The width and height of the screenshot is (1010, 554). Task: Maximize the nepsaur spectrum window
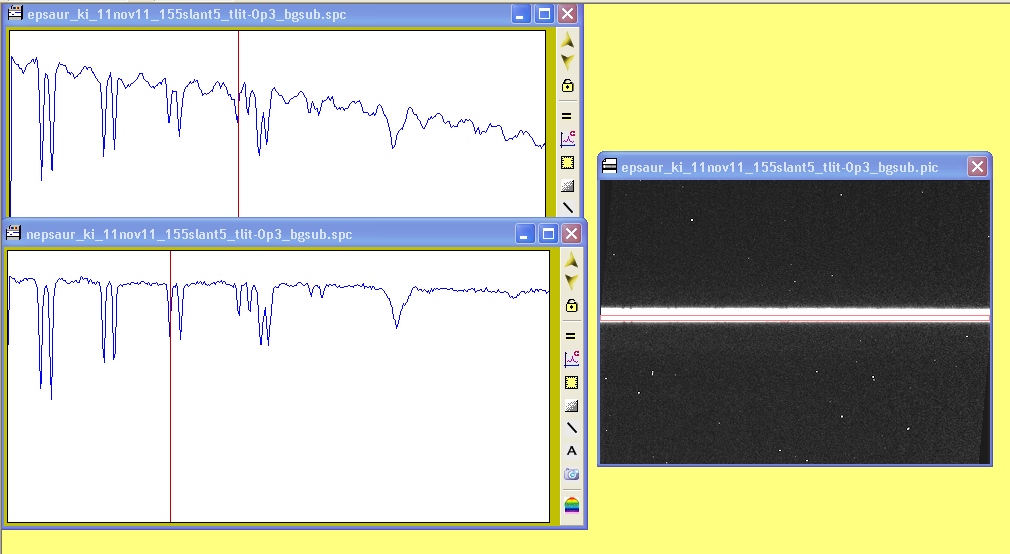coord(548,234)
